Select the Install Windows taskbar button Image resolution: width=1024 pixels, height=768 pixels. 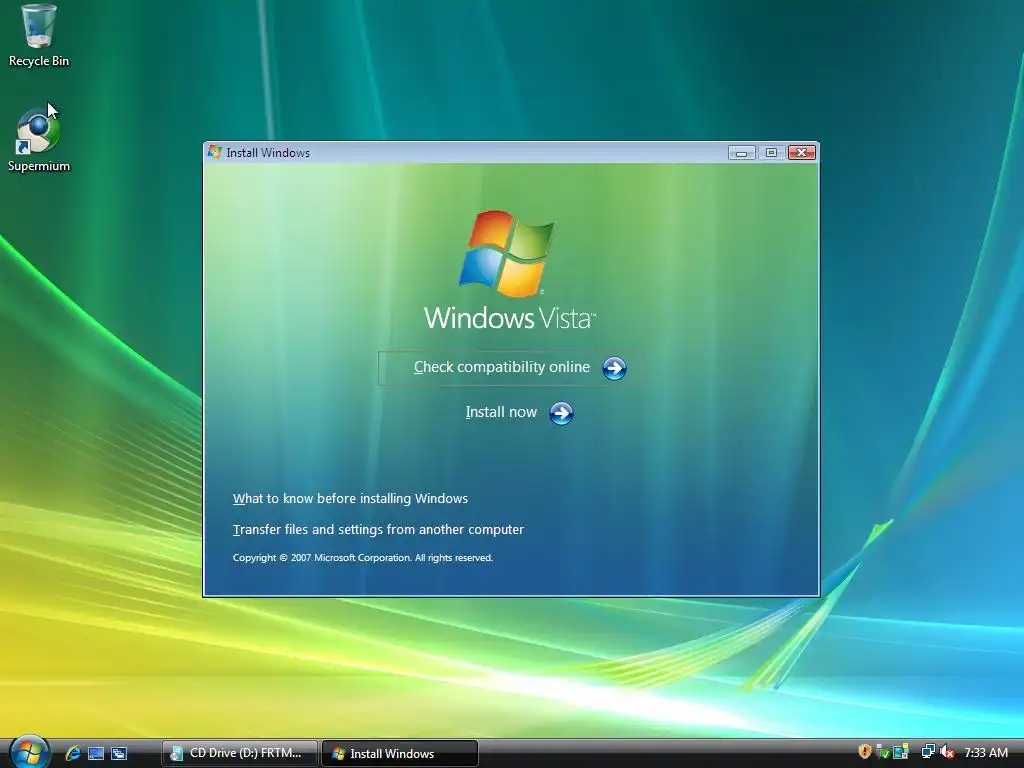click(400, 753)
